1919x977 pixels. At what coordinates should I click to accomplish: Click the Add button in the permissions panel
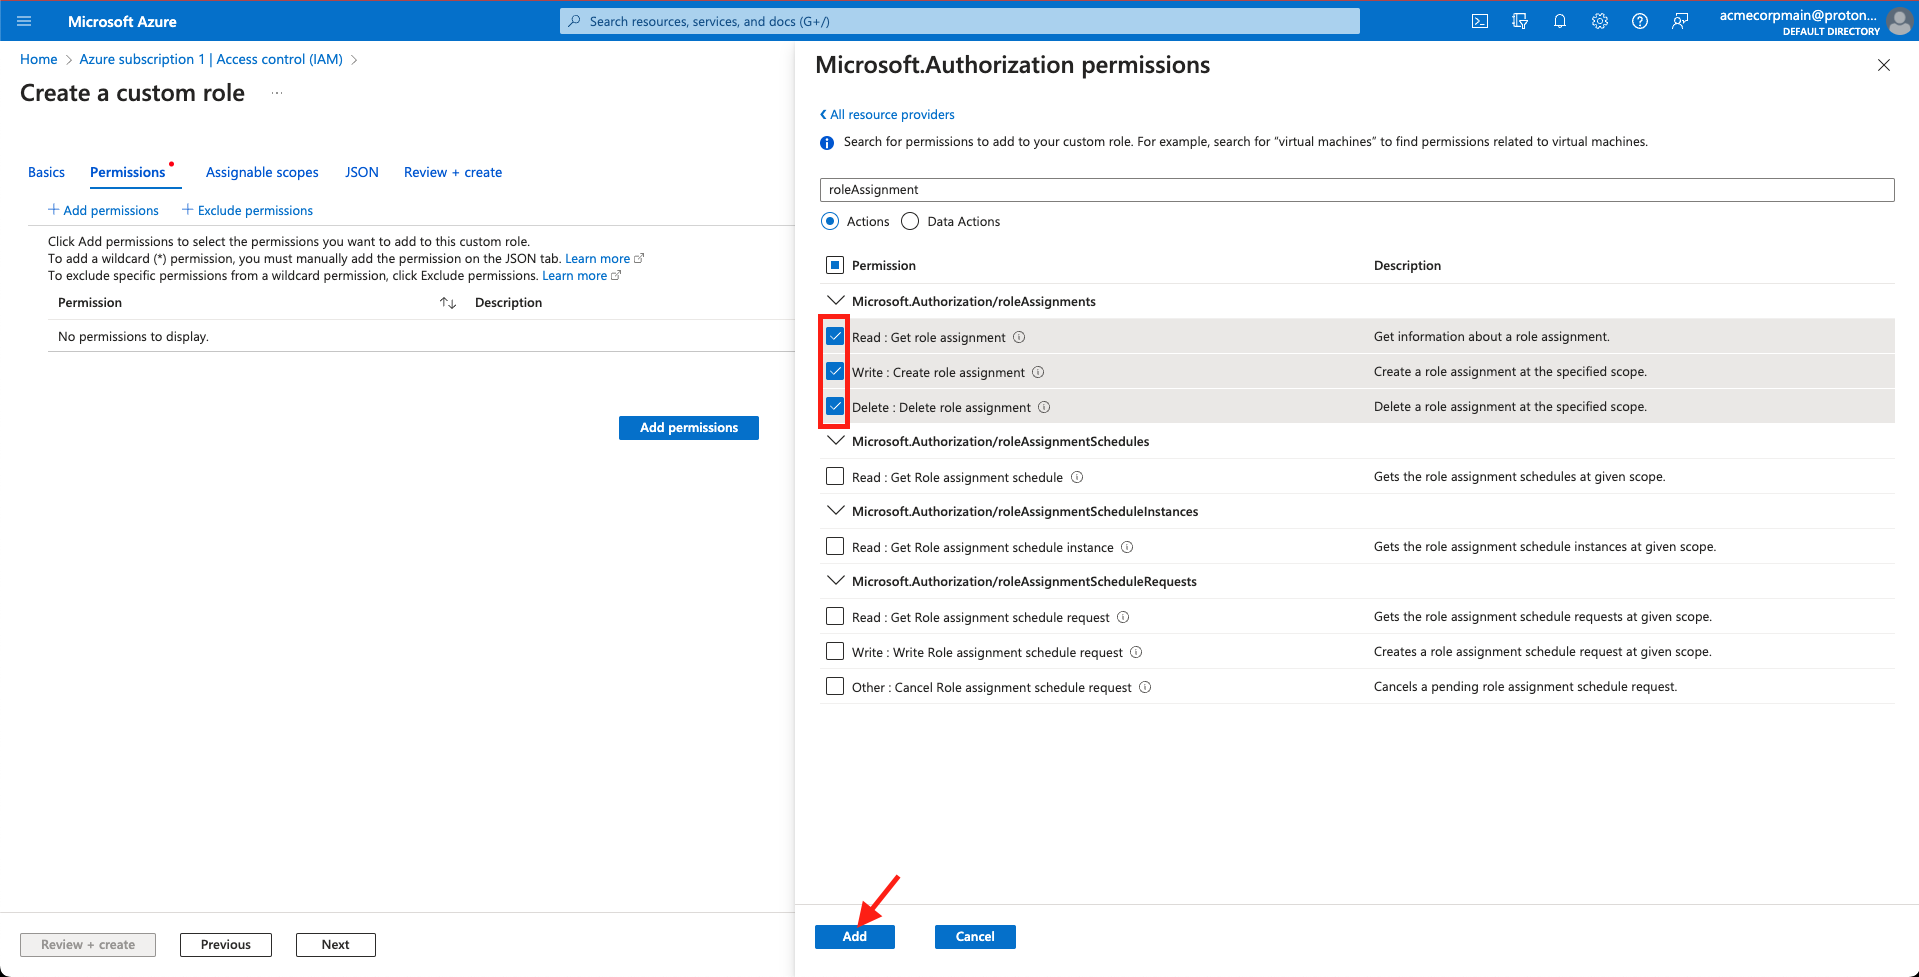click(855, 937)
